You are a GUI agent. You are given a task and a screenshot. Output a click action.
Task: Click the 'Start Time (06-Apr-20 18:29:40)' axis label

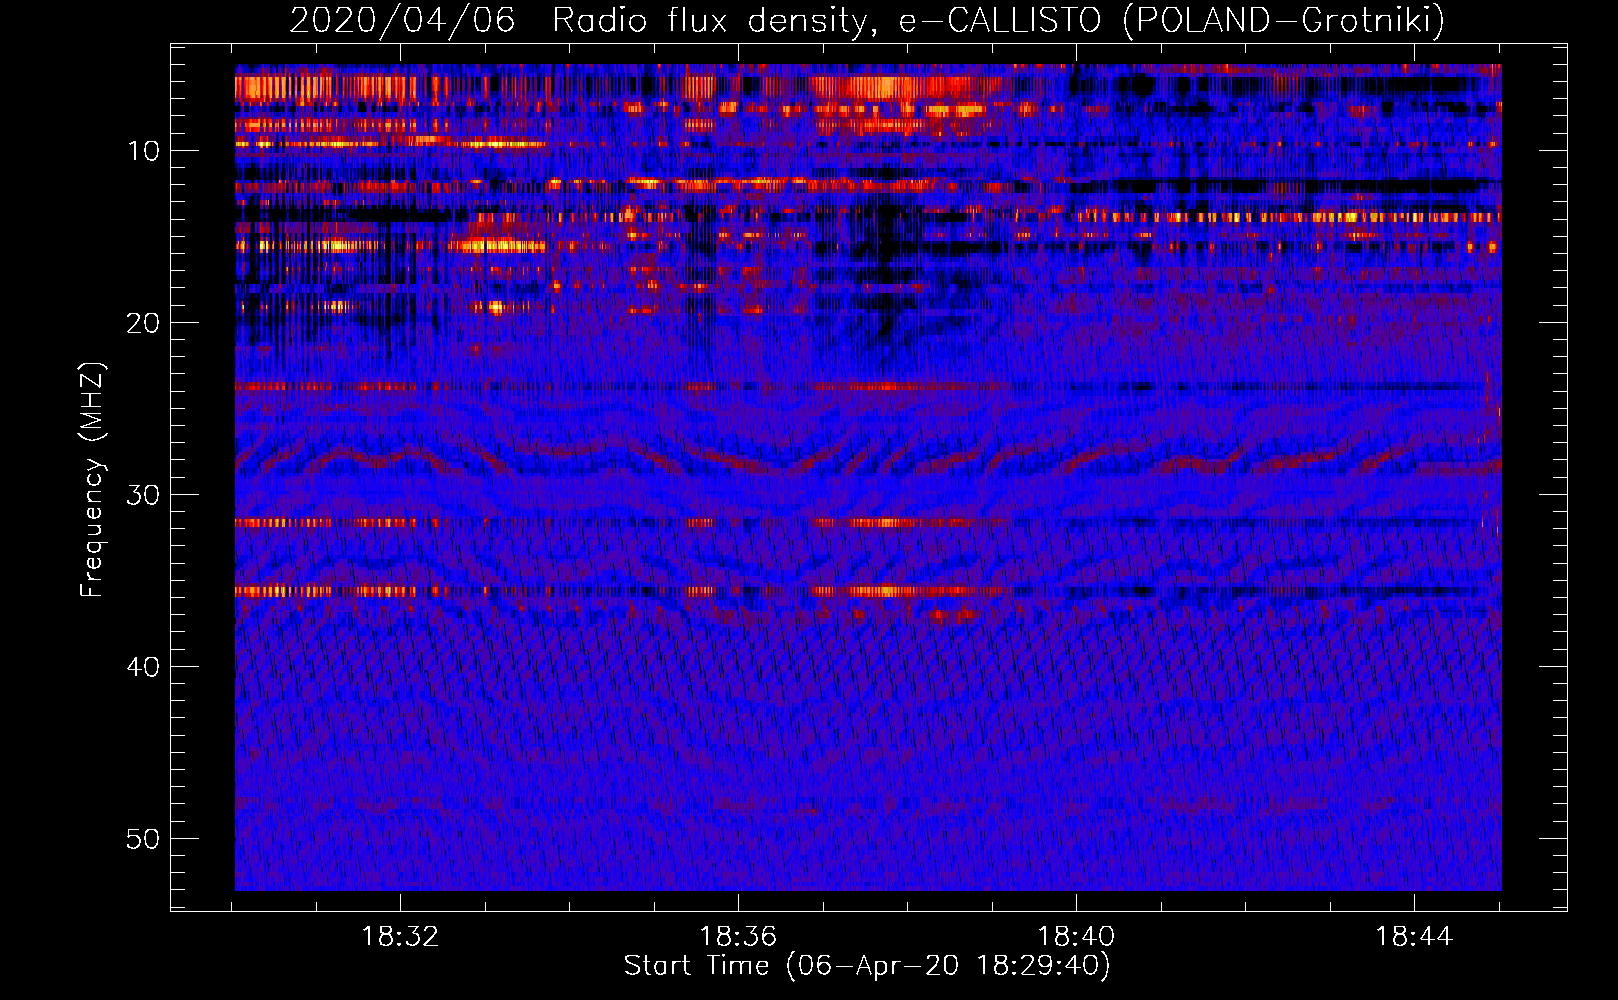pos(867,966)
